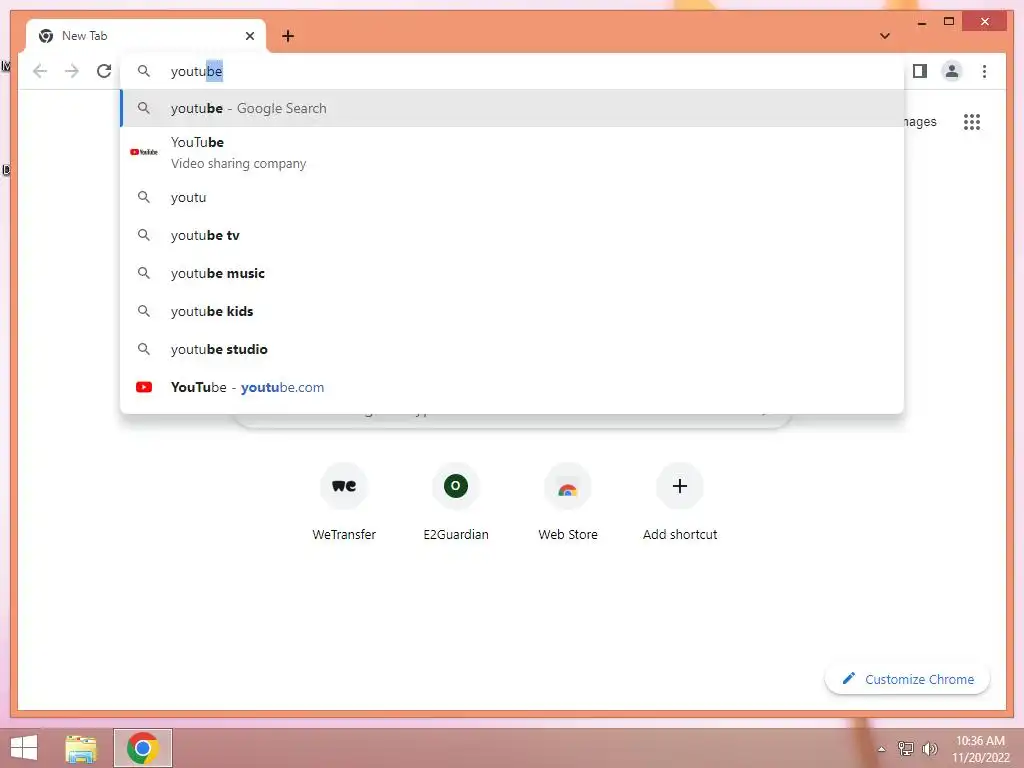This screenshot has height=768, width=1024.
Task: Click the Customize Chrome button
Action: 908,679
